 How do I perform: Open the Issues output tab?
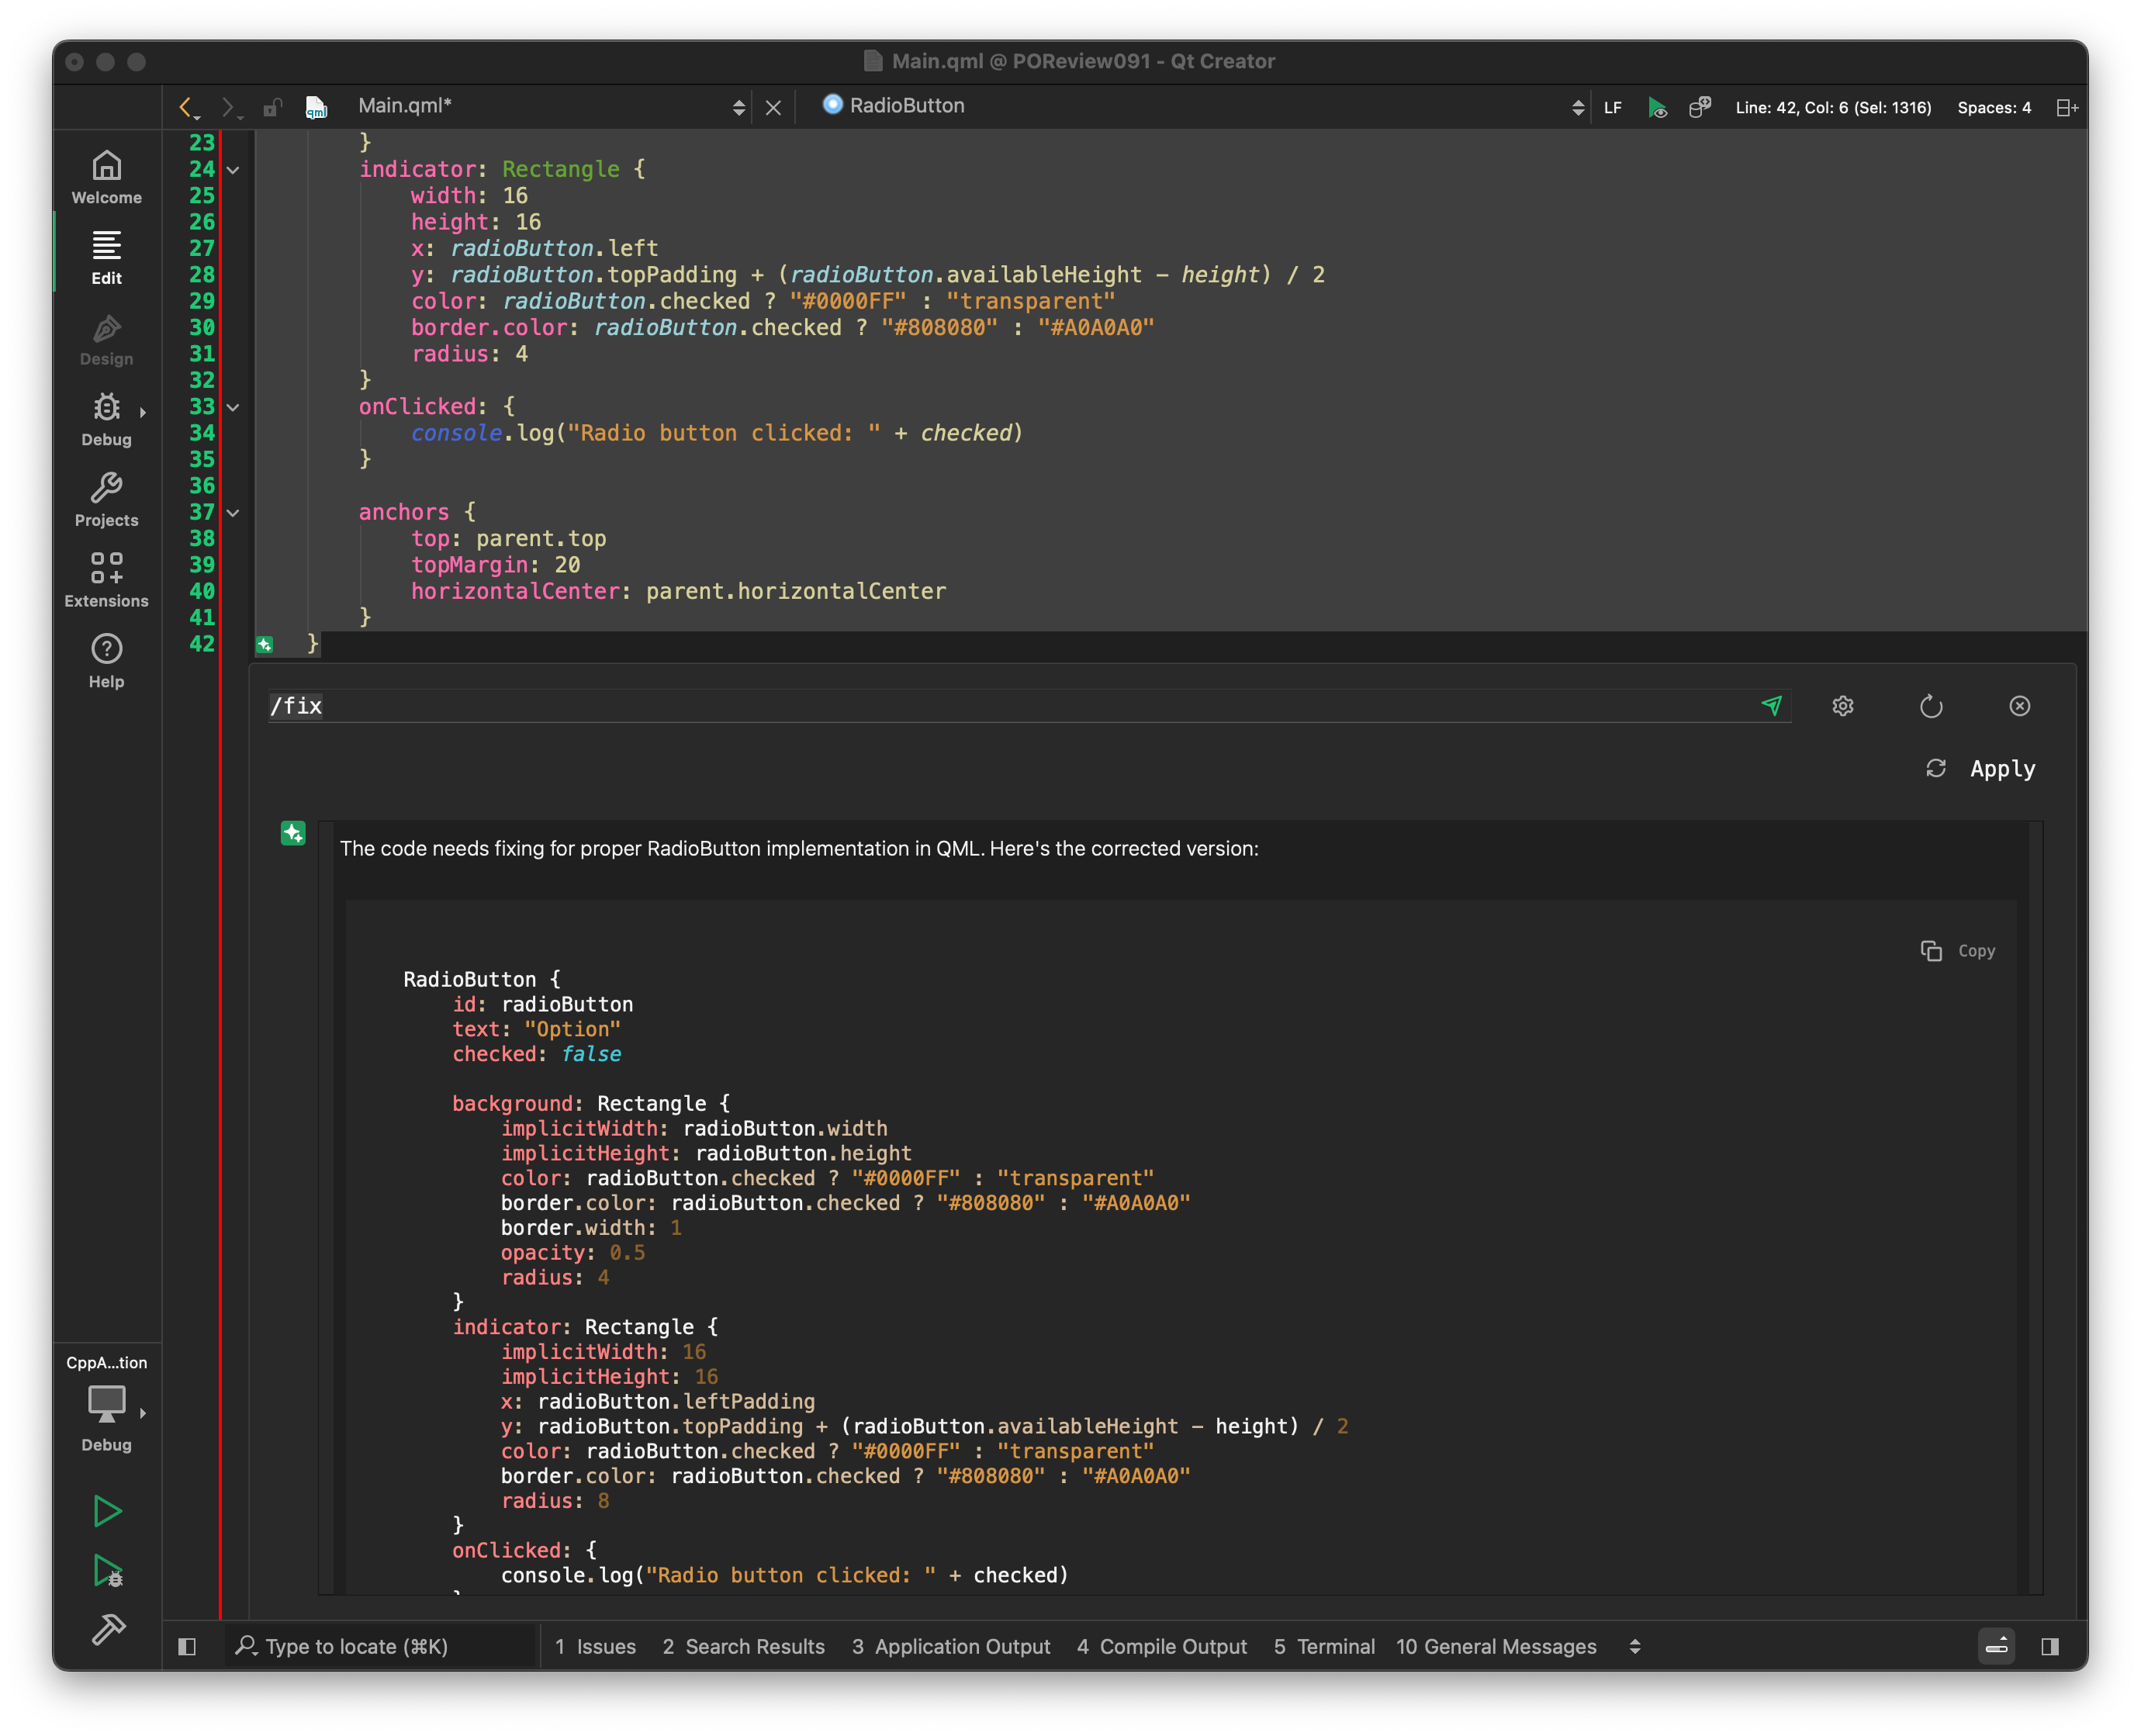pos(595,1647)
